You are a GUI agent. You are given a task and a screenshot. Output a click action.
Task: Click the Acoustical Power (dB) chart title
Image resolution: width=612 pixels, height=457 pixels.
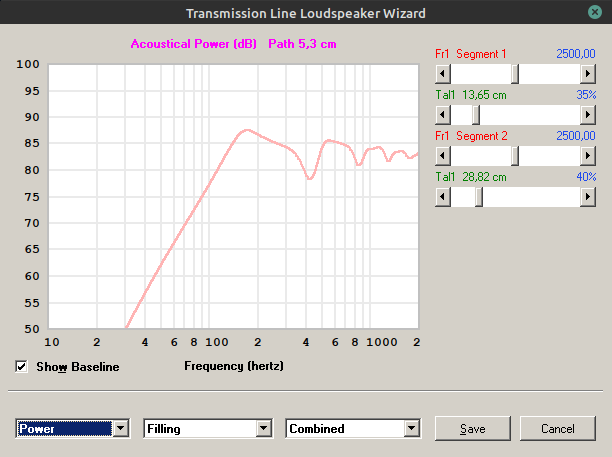tap(194, 44)
